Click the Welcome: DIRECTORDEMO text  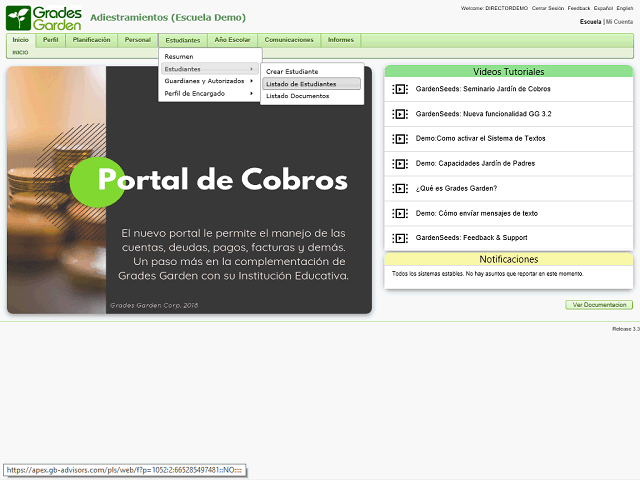[494, 8]
